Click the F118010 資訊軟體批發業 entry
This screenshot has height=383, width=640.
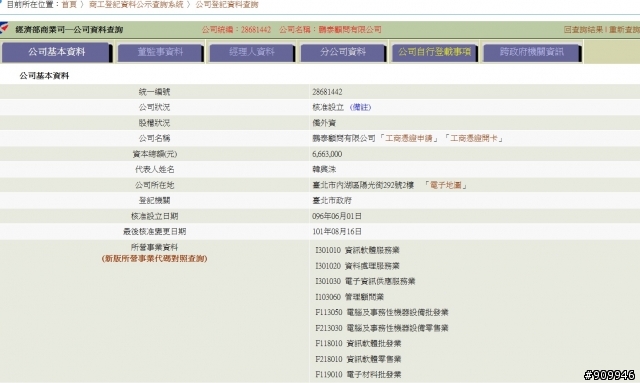click(x=358, y=343)
